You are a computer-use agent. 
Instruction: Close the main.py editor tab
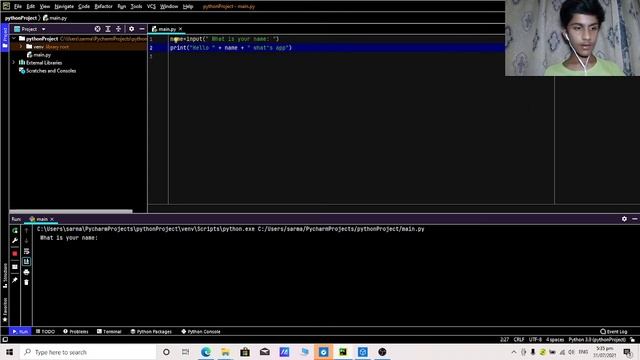click(180, 29)
